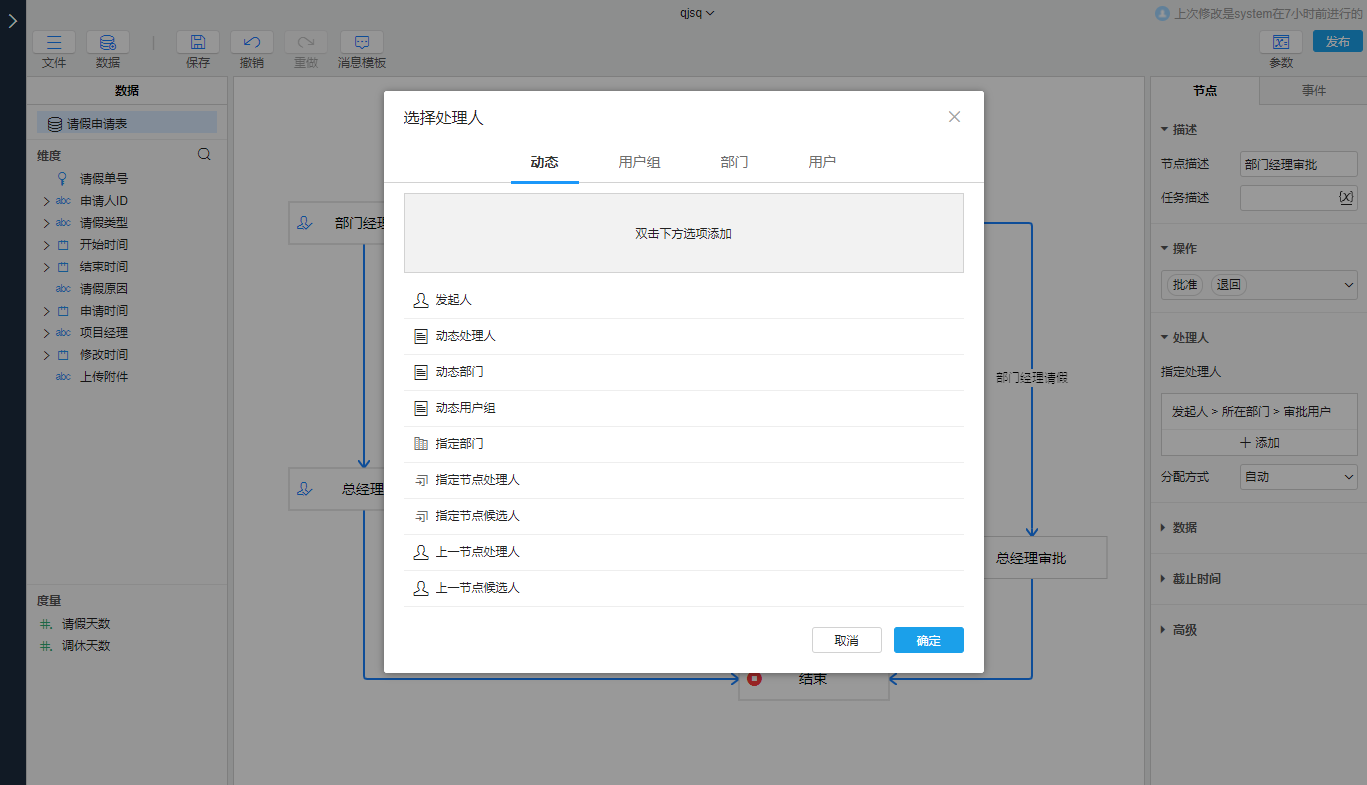The image size is (1367, 785).
Task: Click the 数据 toolbar icon
Action: tap(107, 42)
